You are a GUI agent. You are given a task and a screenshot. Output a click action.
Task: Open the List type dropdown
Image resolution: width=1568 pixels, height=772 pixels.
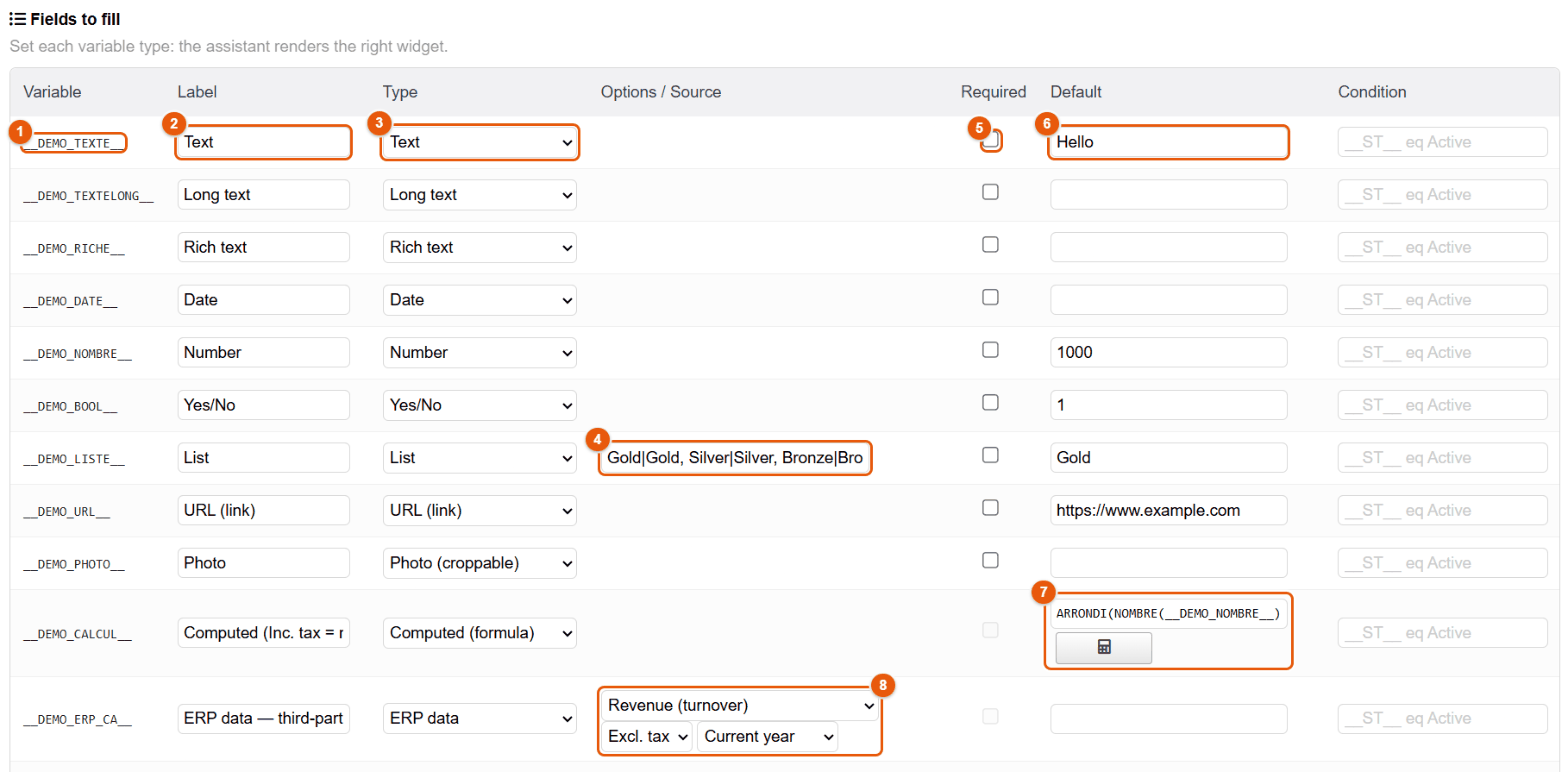click(480, 457)
